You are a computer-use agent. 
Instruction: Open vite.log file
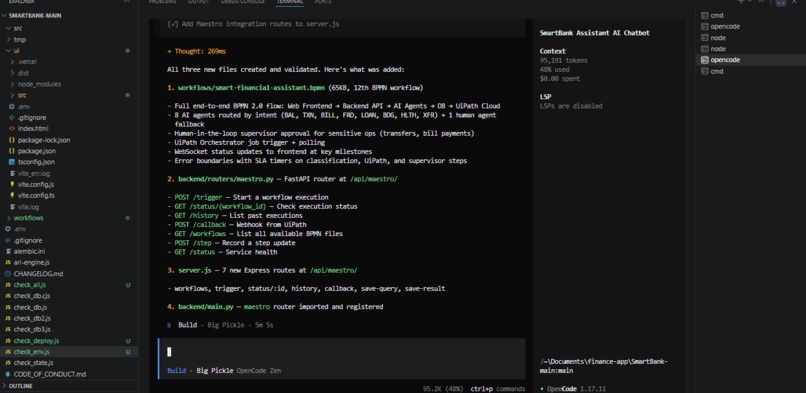click(28, 207)
